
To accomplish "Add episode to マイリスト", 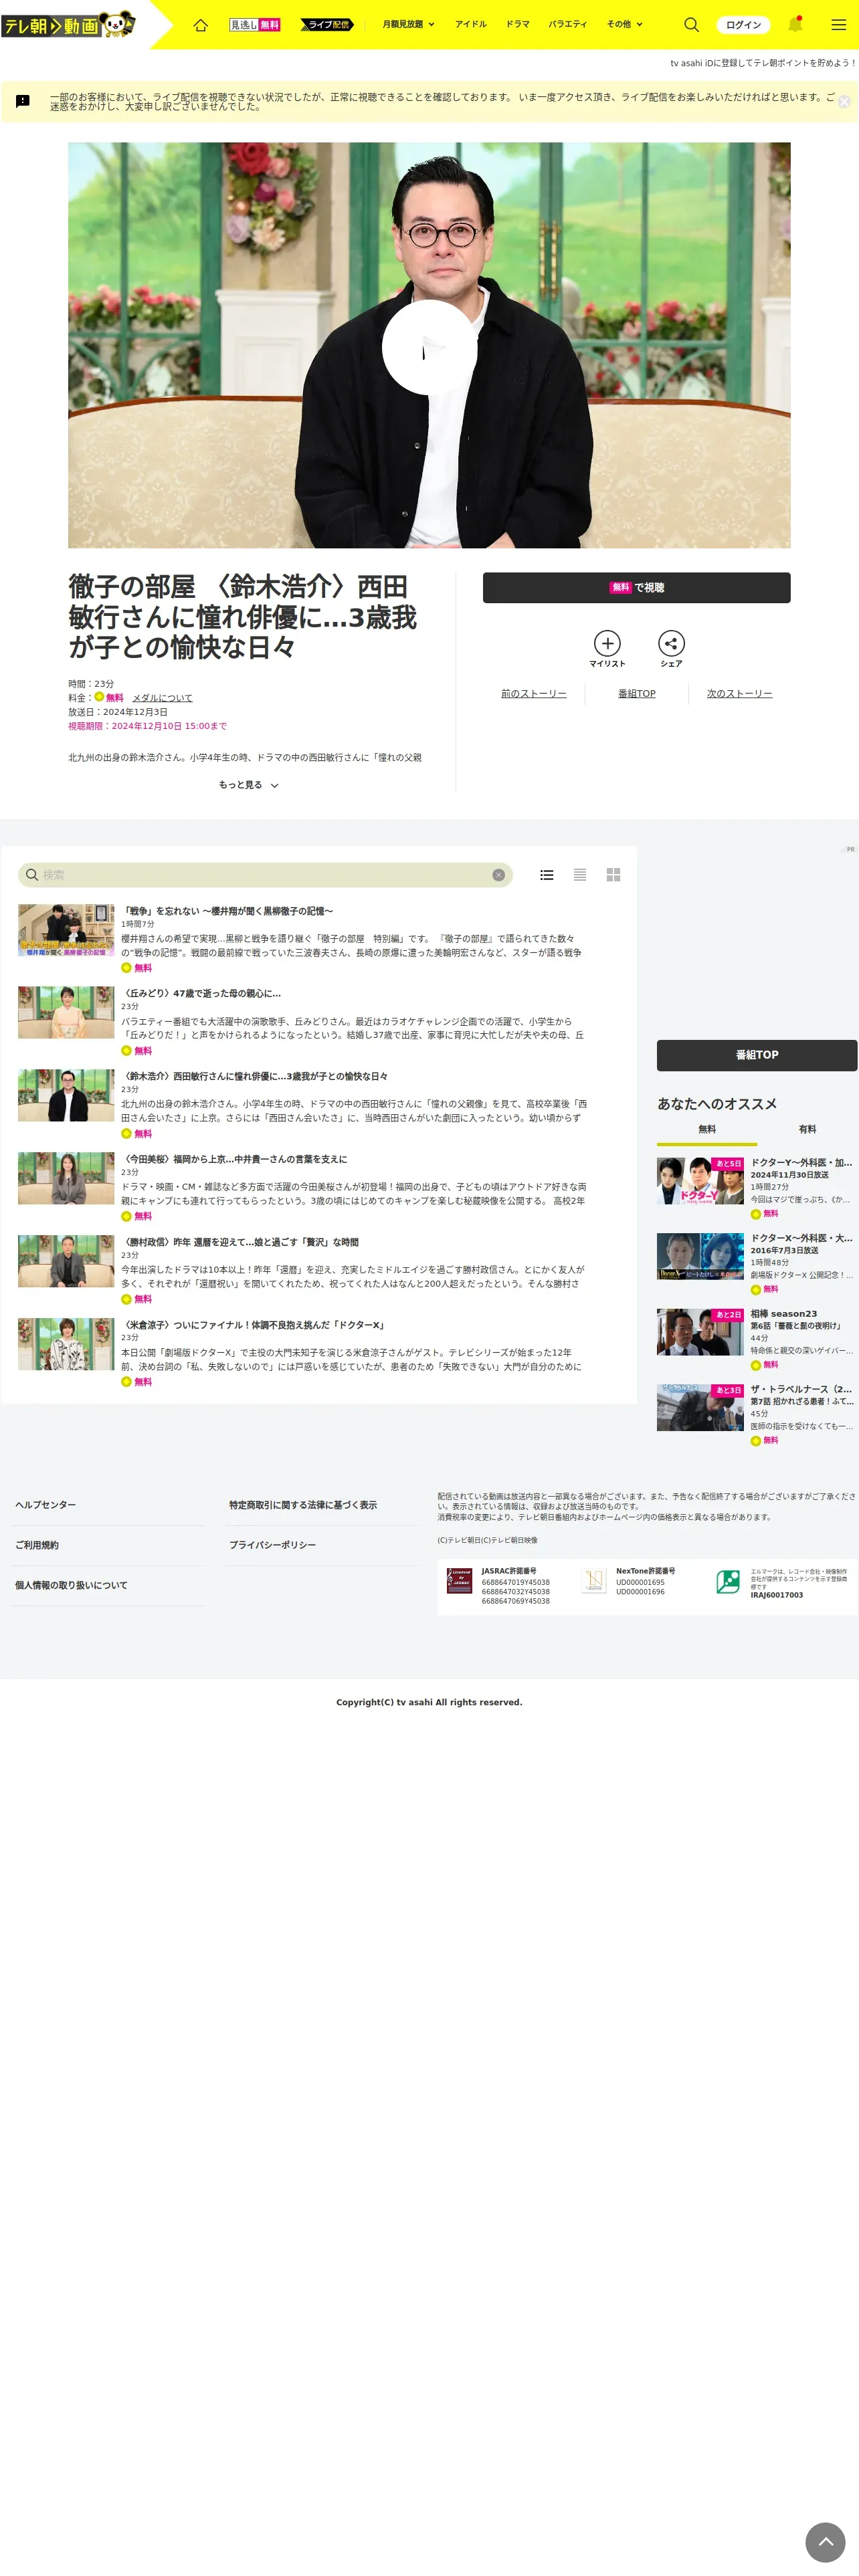I will coord(607,650).
